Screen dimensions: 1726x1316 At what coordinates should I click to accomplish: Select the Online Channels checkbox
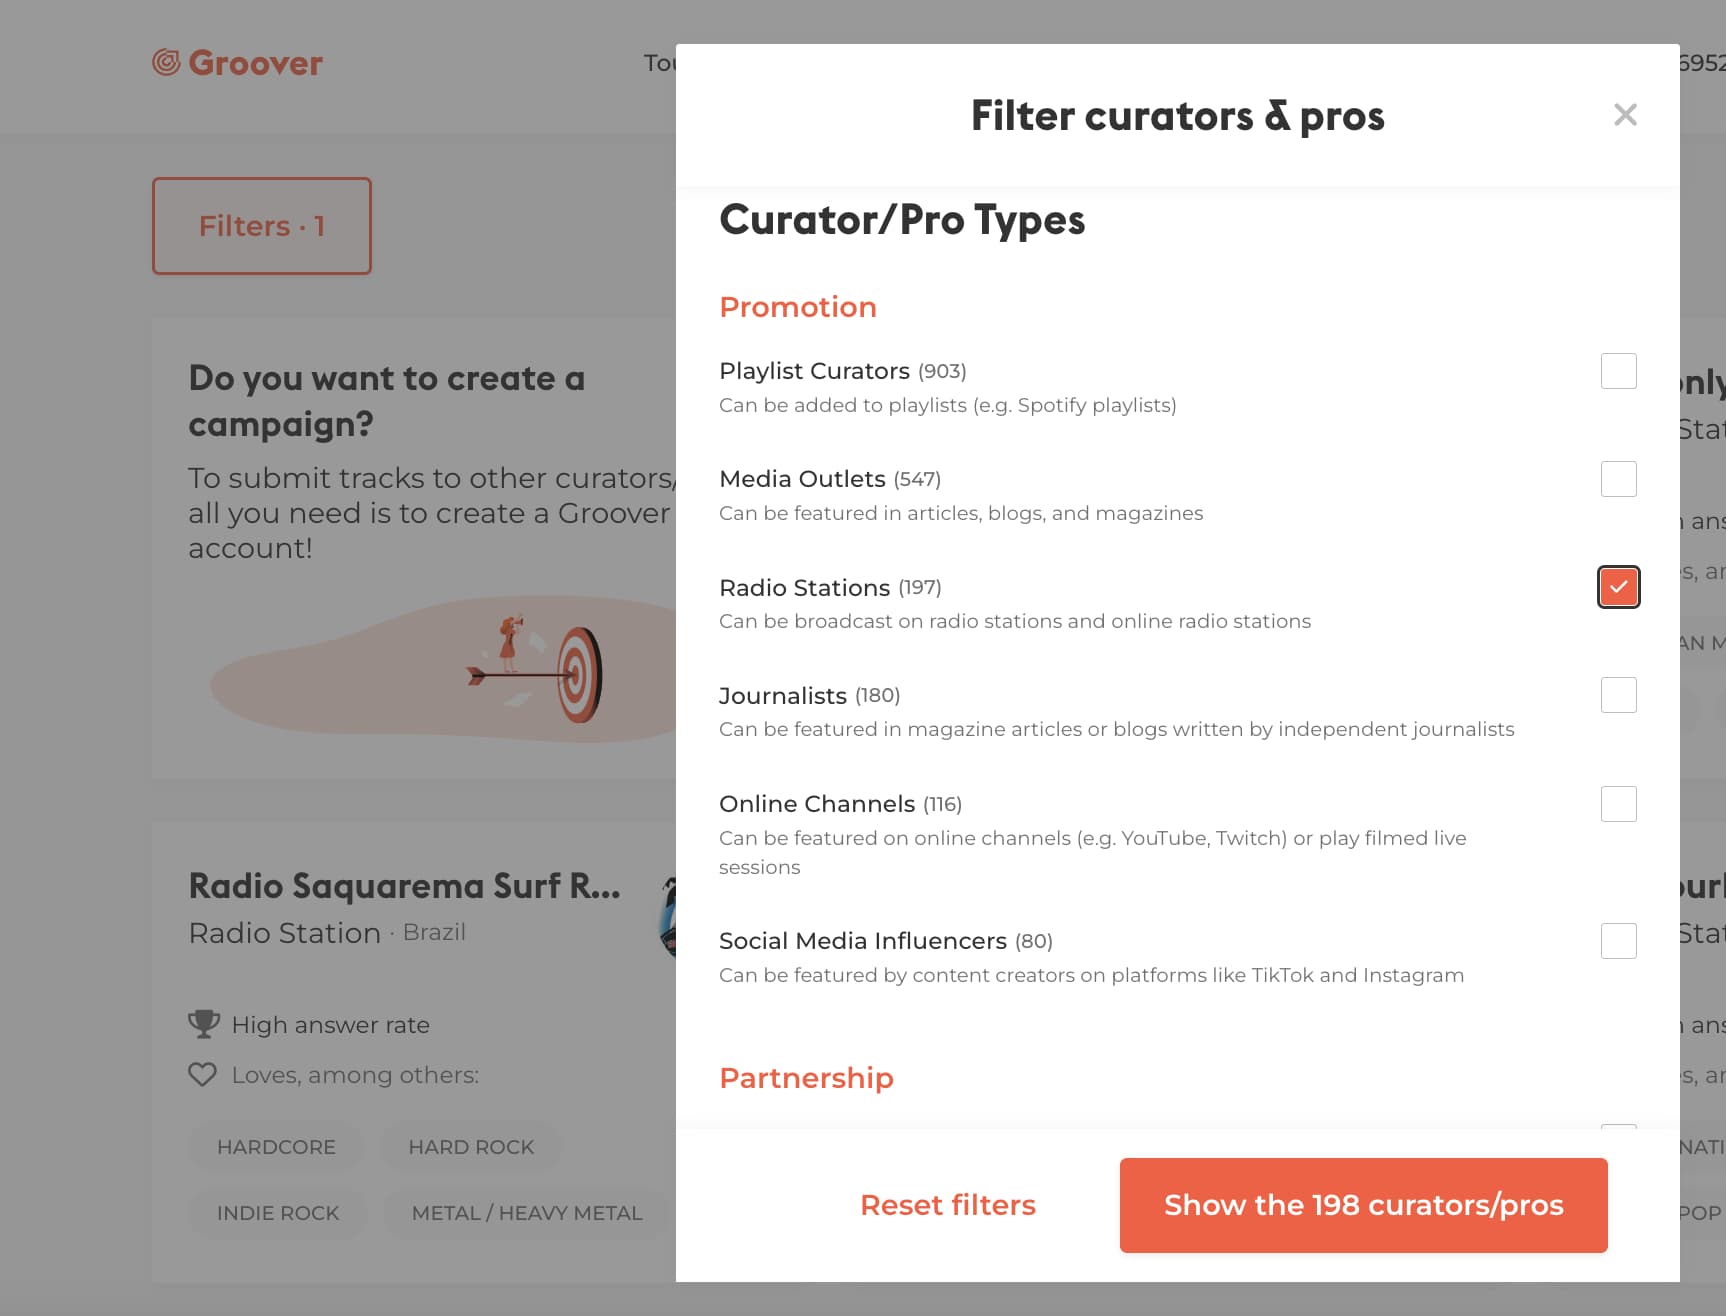tap(1618, 804)
